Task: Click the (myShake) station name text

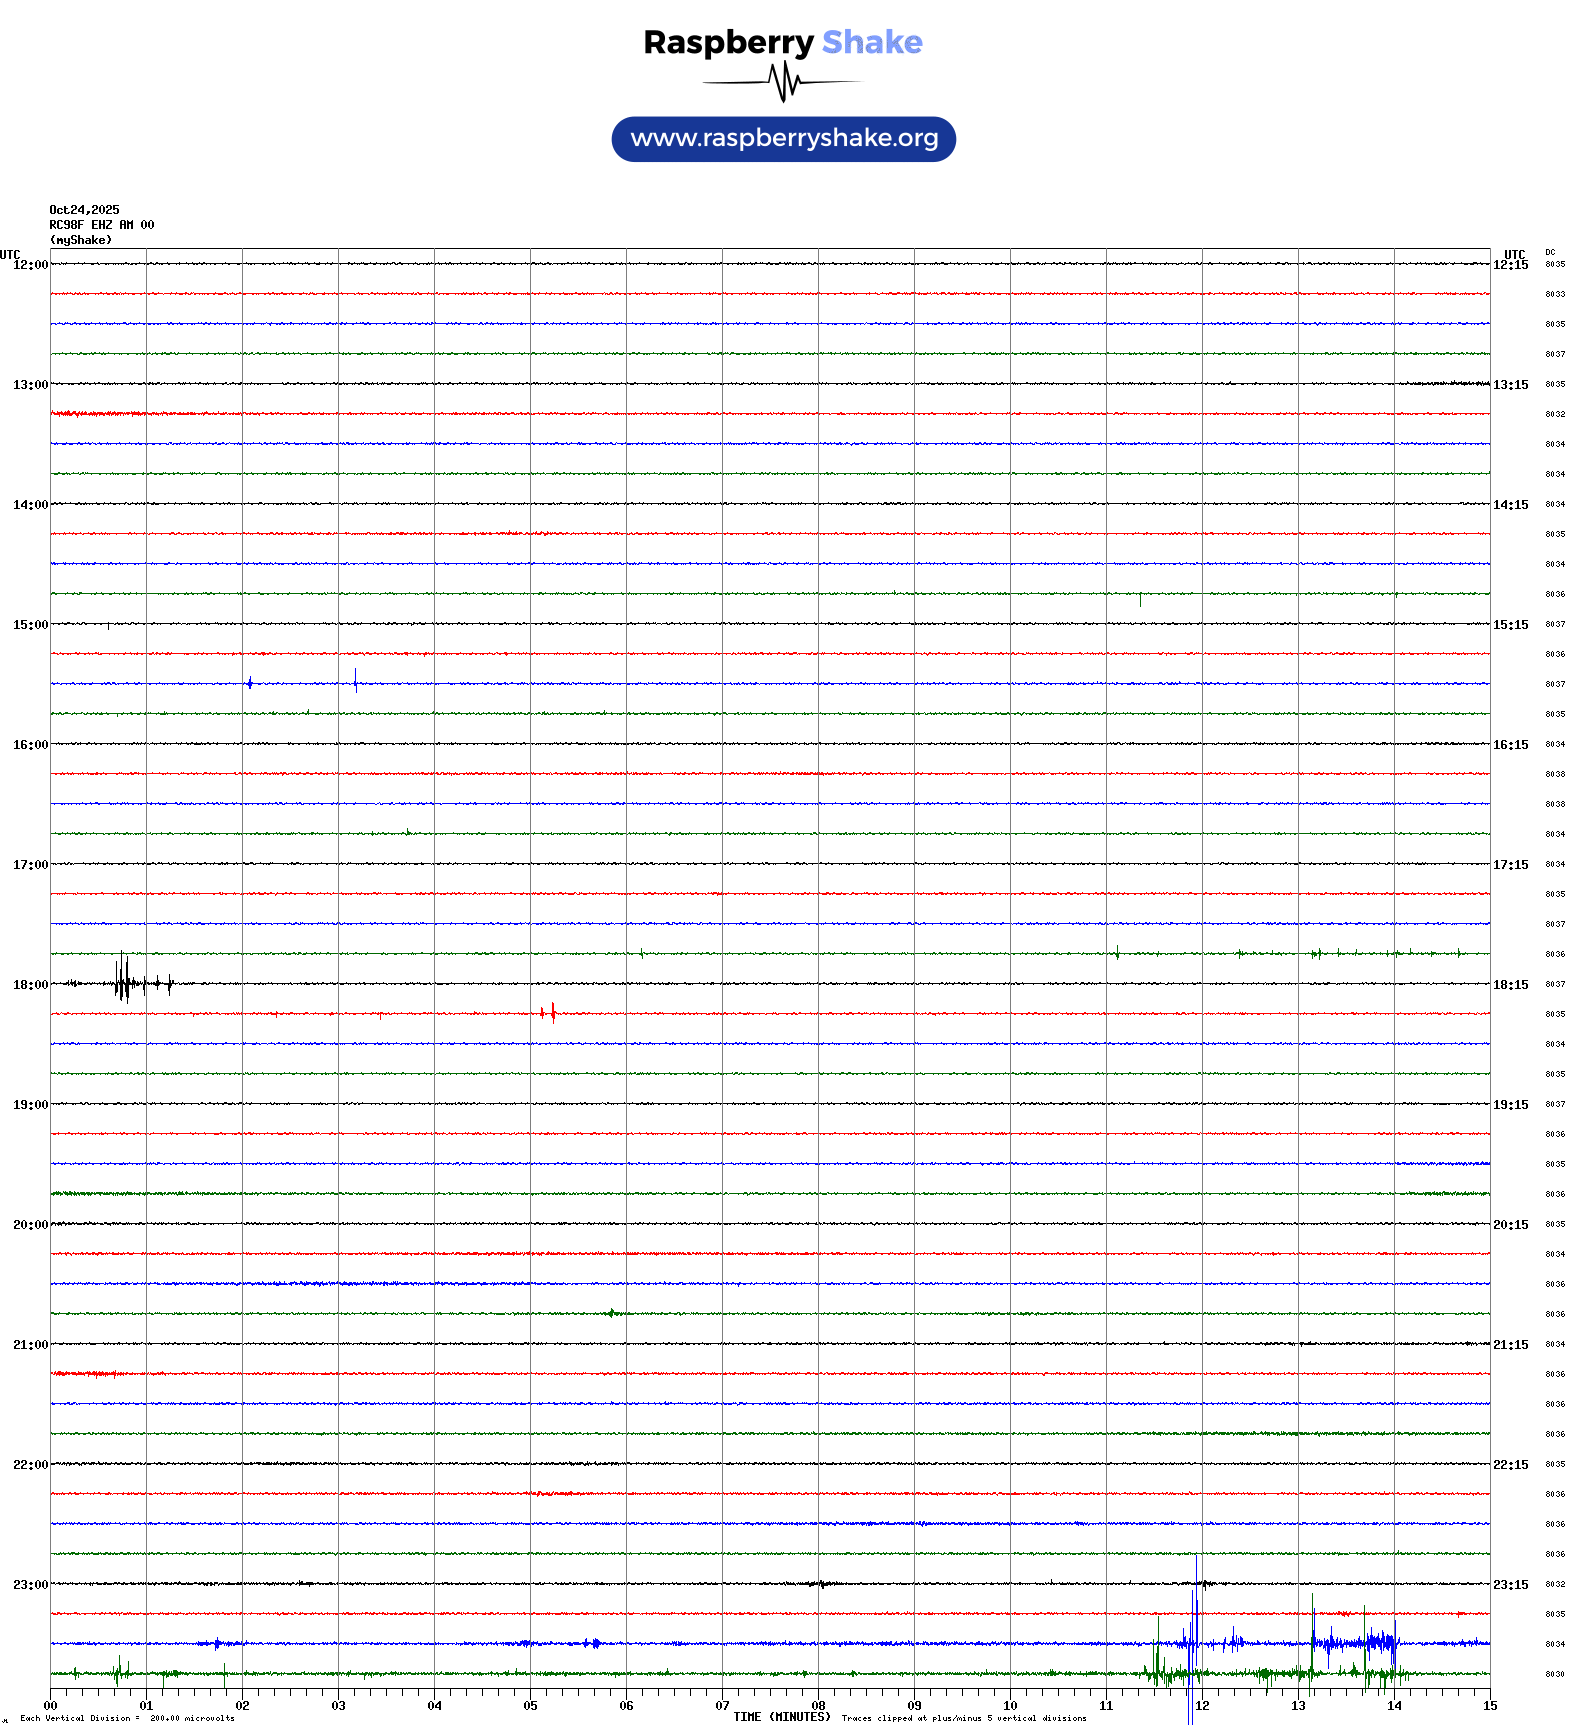Action: [80, 240]
